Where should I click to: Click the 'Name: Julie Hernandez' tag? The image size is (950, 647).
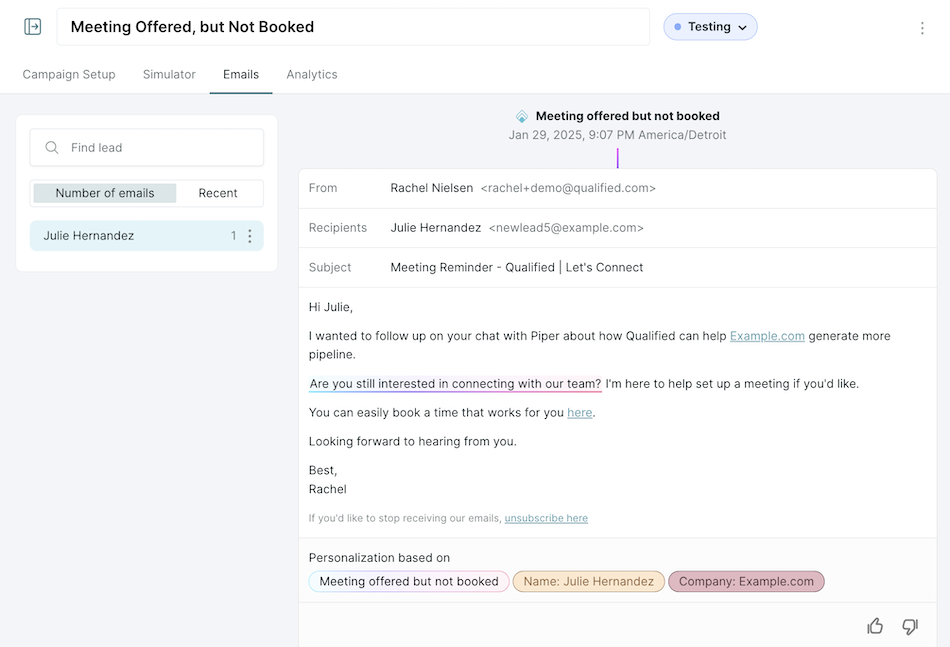589,582
